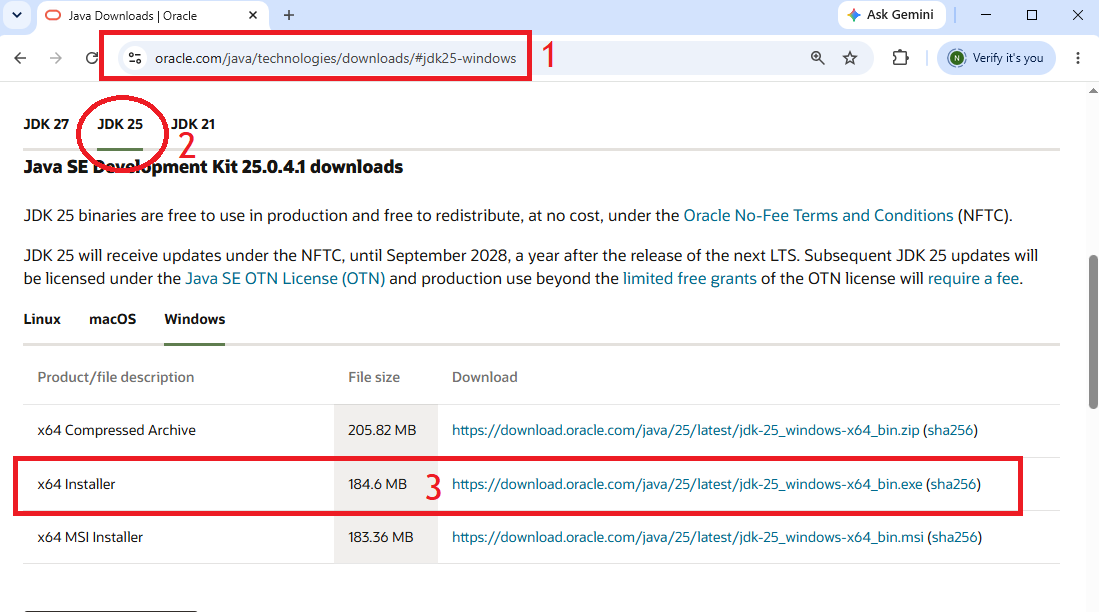The width and height of the screenshot is (1099, 612).
Task: Click the Ask Gemini button
Action: point(891,15)
